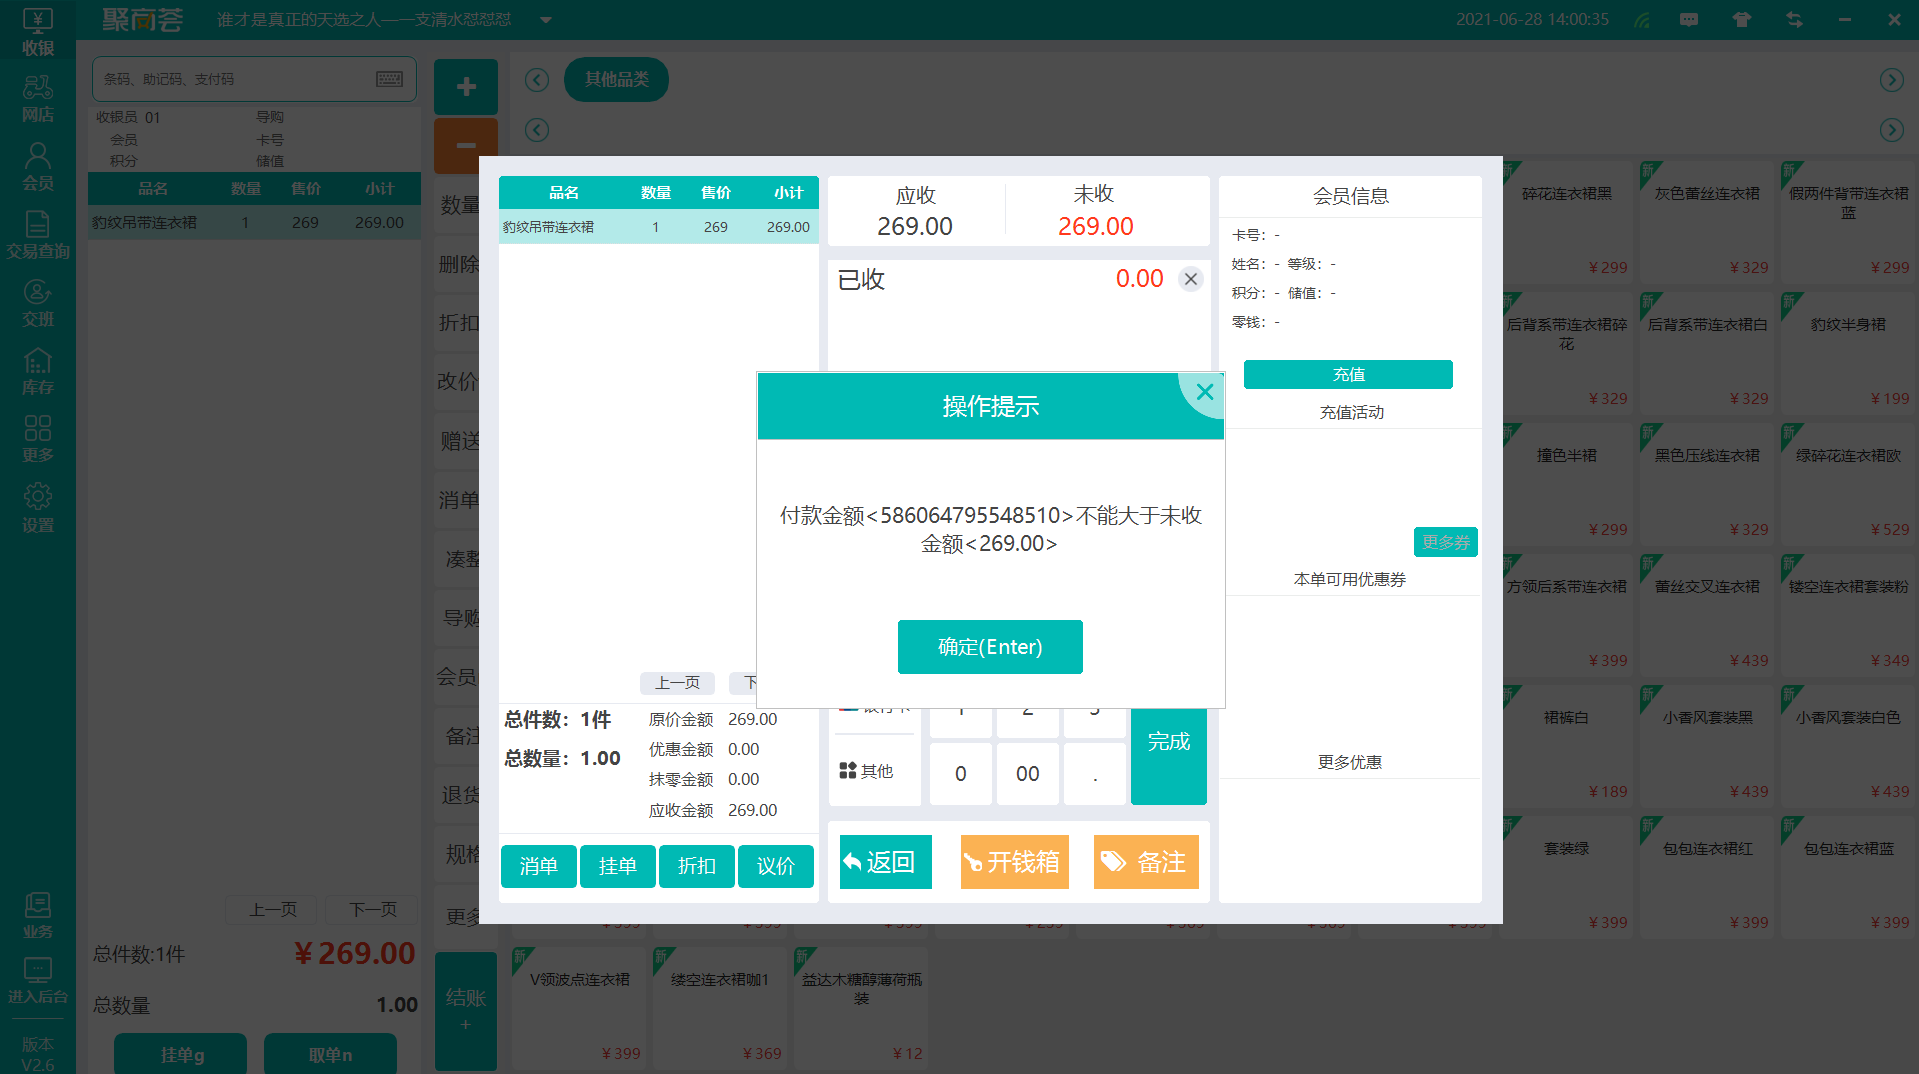Open the 库存 inventory sidebar icon
The width and height of the screenshot is (1919, 1074).
tap(38, 372)
